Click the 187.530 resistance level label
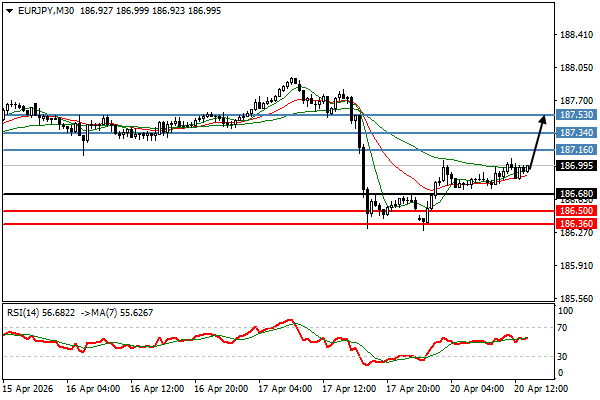 click(574, 115)
